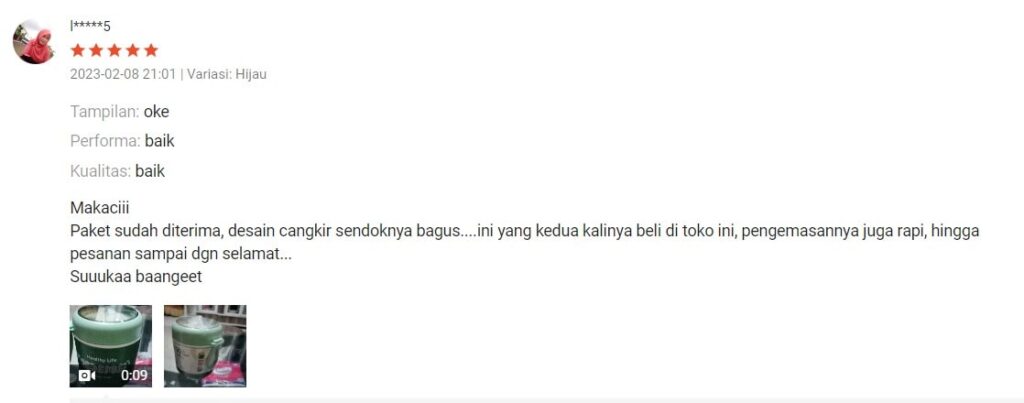This screenshot has height=403, width=1024.
Task: Open the reviewer's profile avatar photo
Action: pyautogui.click(x=33, y=41)
